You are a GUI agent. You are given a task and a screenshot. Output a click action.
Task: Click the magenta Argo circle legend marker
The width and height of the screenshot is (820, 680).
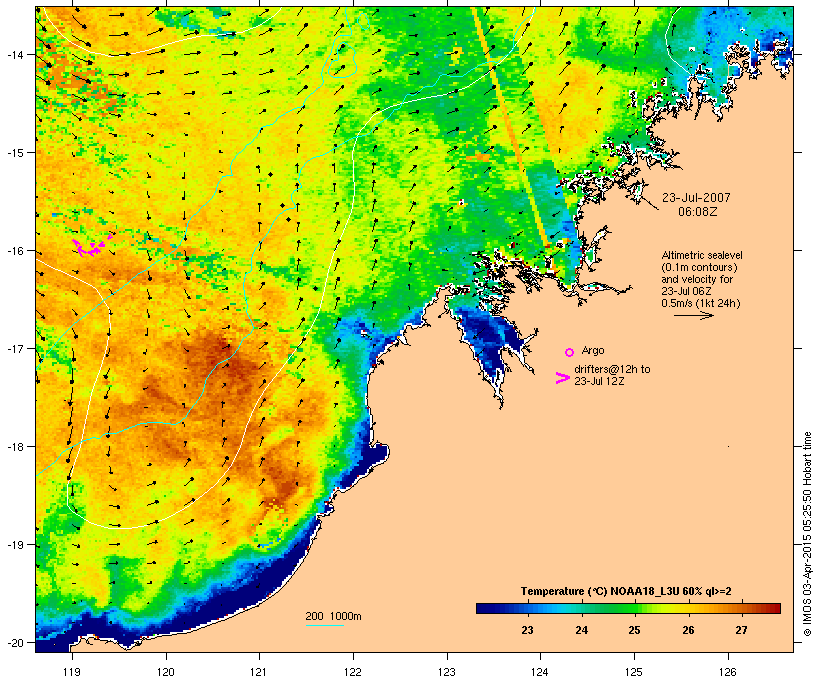point(570,352)
